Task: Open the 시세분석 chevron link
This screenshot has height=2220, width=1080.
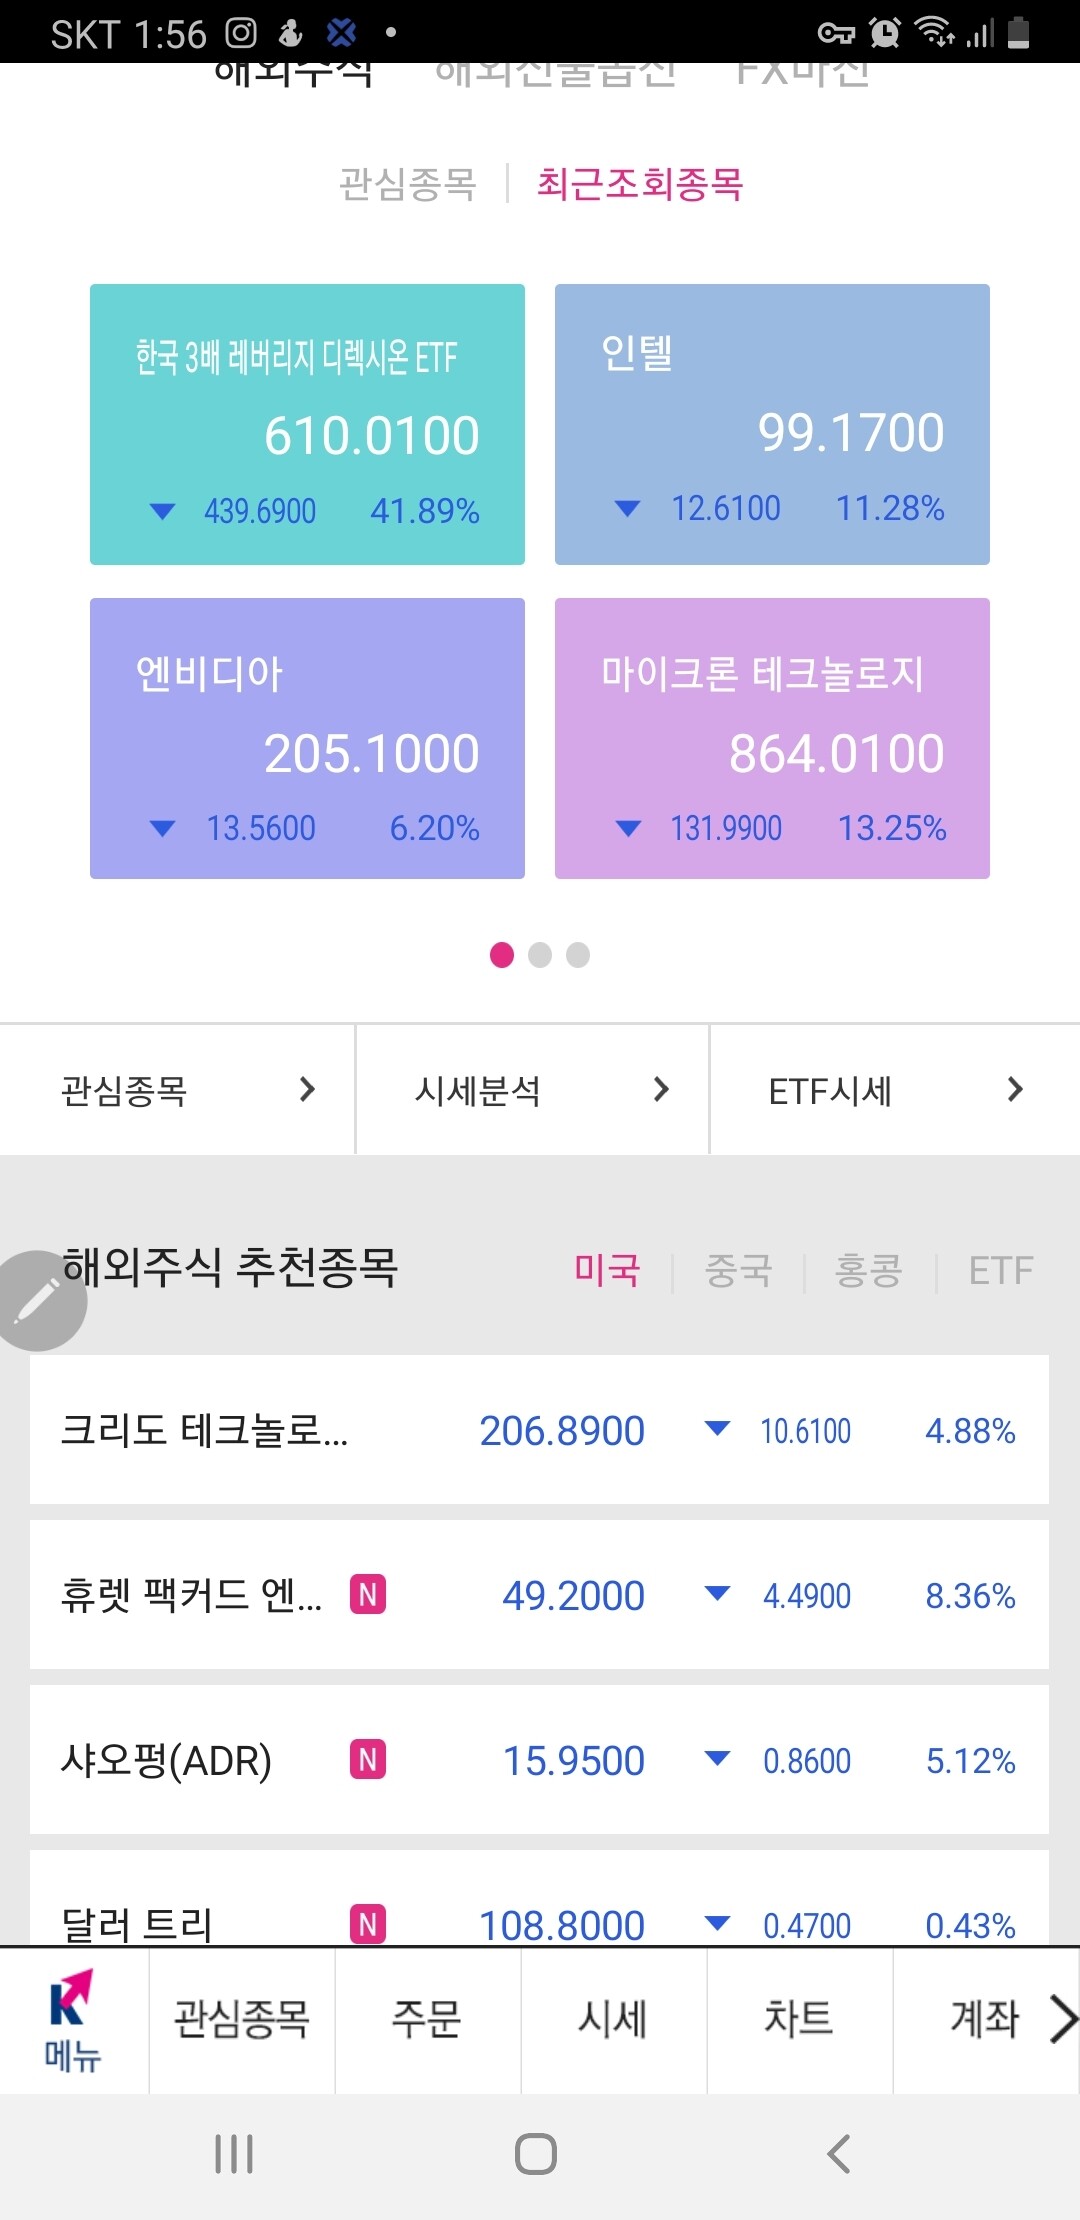Action: (x=661, y=1089)
